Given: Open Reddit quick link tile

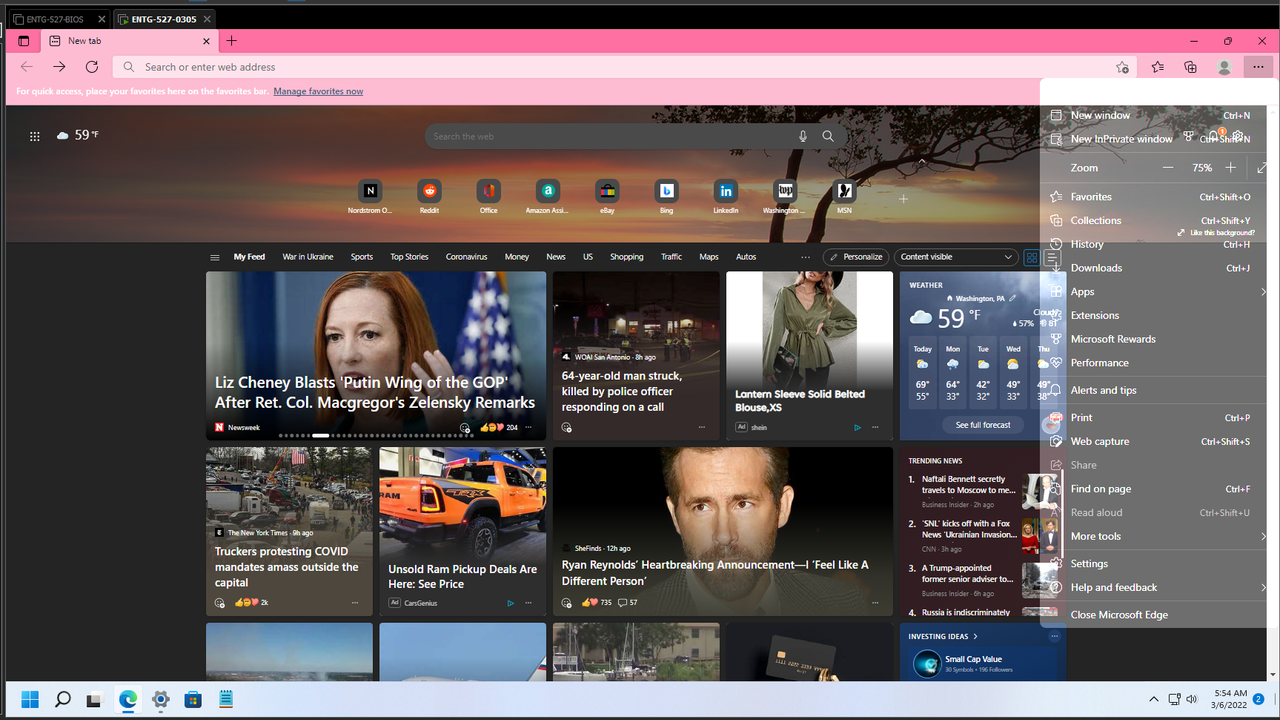Looking at the screenshot, I should (x=429, y=196).
